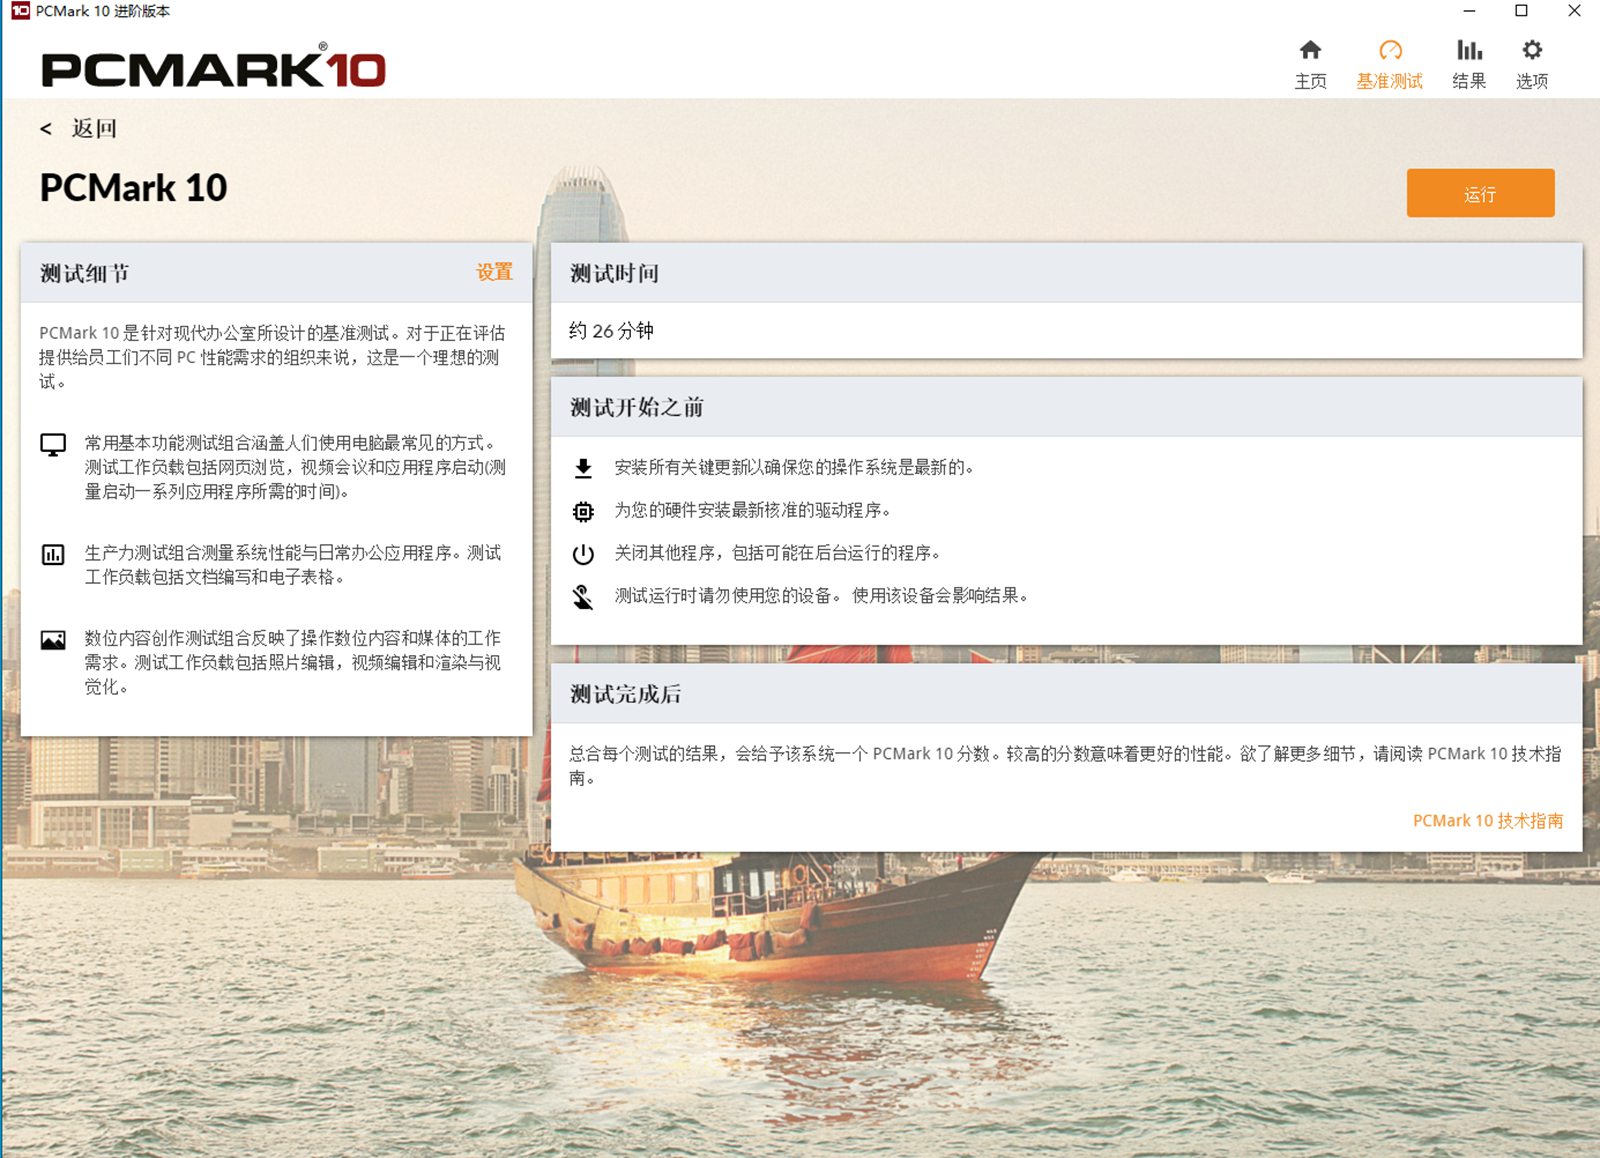Minimize the PCMark 10 window
The height and width of the screenshot is (1158, 1600).
click(1469, 11)
